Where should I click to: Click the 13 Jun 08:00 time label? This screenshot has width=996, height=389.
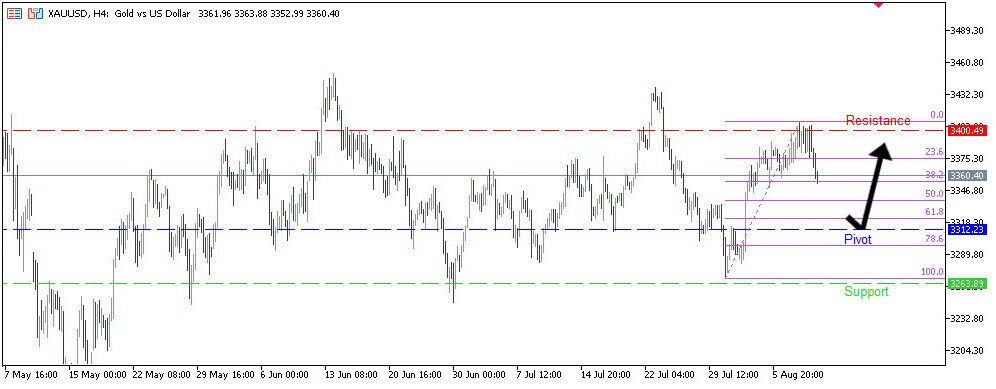pos(351,376)
